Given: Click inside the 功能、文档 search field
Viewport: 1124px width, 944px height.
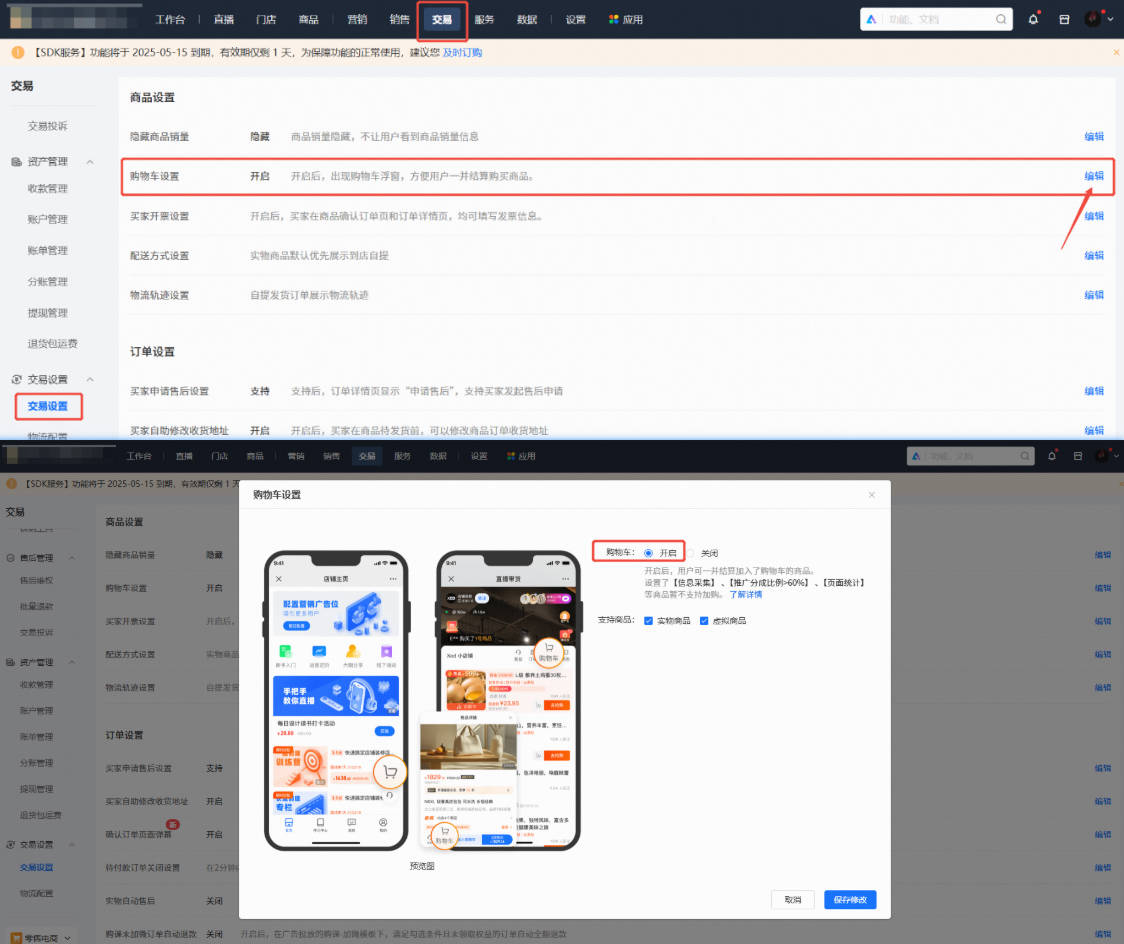Looking at the screenshot, I should pos(930,18).
